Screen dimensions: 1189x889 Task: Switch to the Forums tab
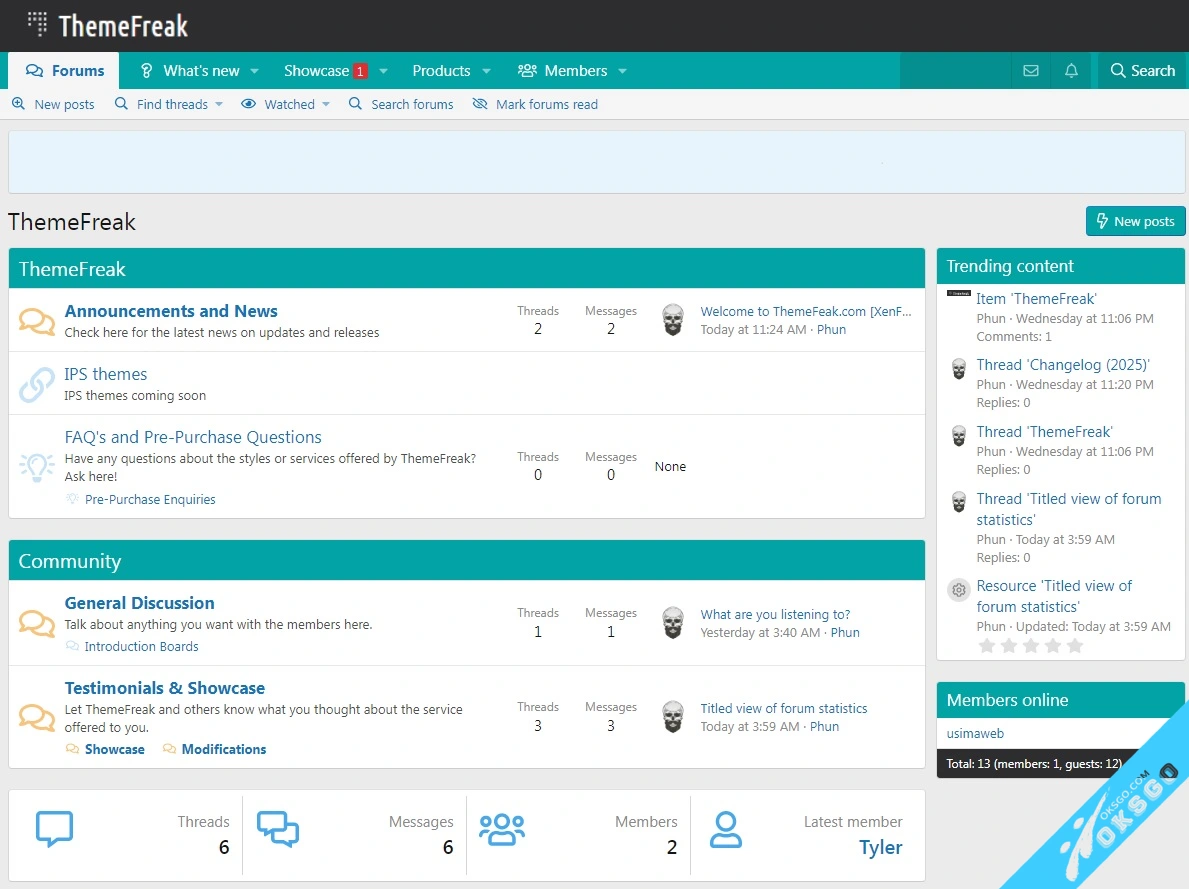[65, 71]
